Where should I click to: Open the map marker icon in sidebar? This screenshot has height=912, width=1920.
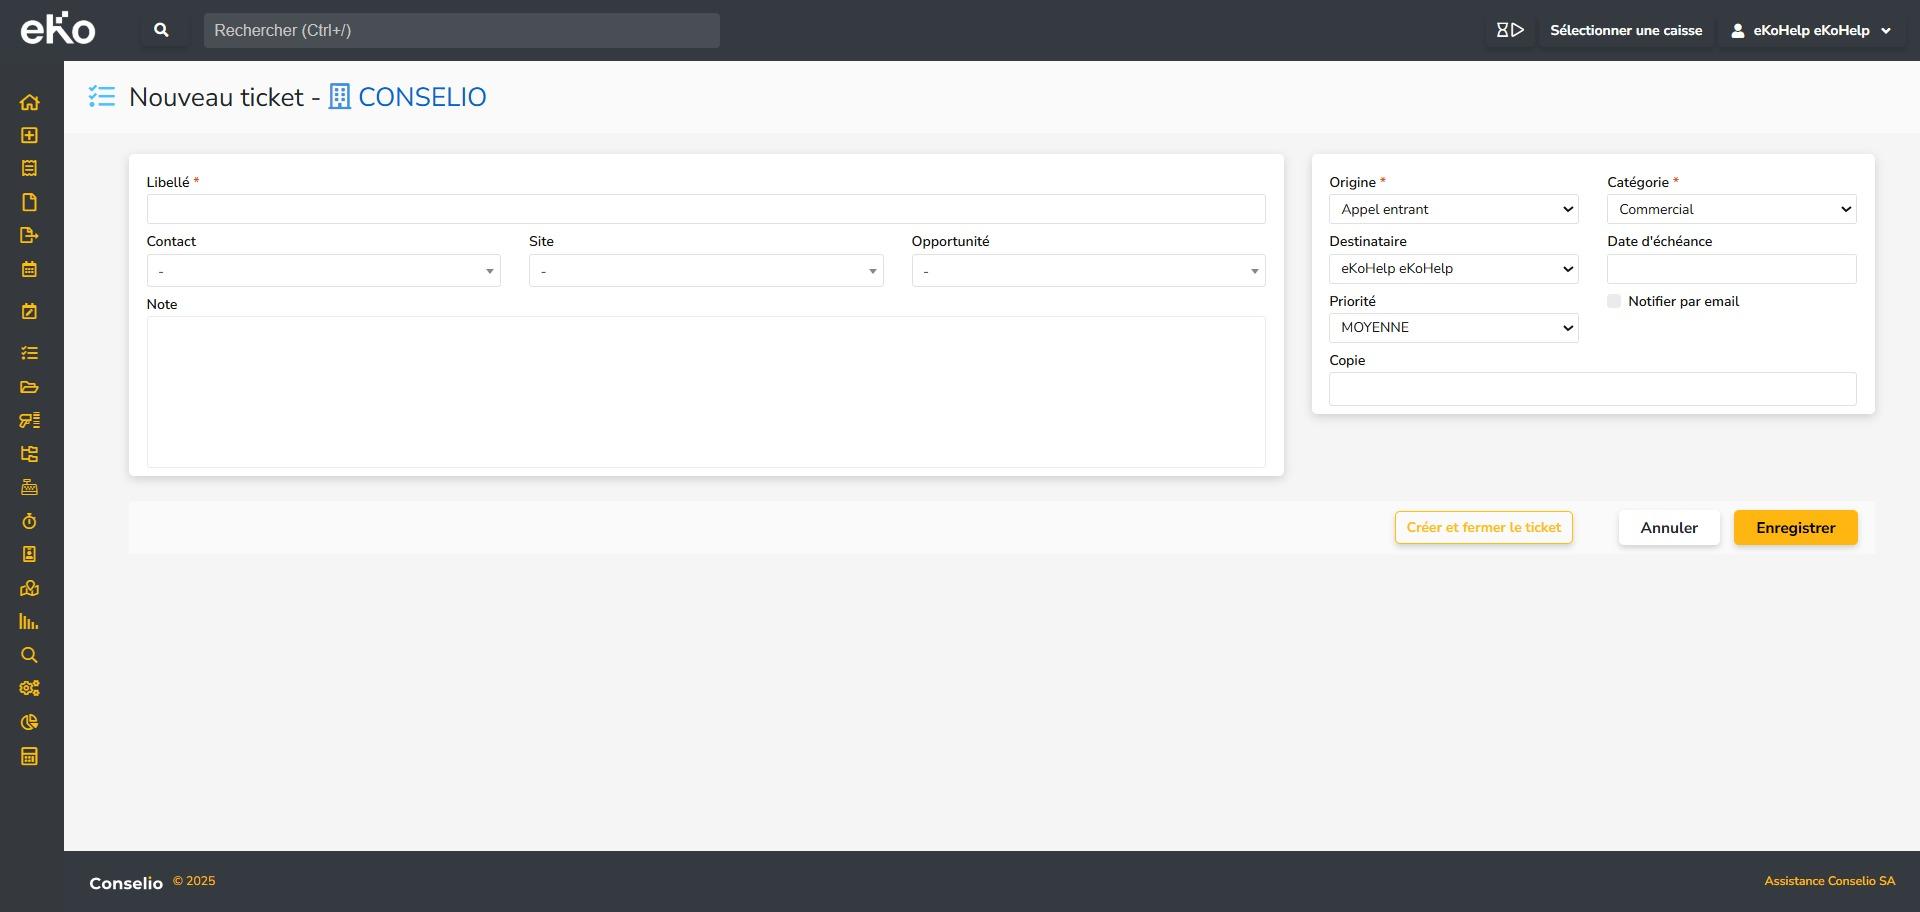[29, 588]
